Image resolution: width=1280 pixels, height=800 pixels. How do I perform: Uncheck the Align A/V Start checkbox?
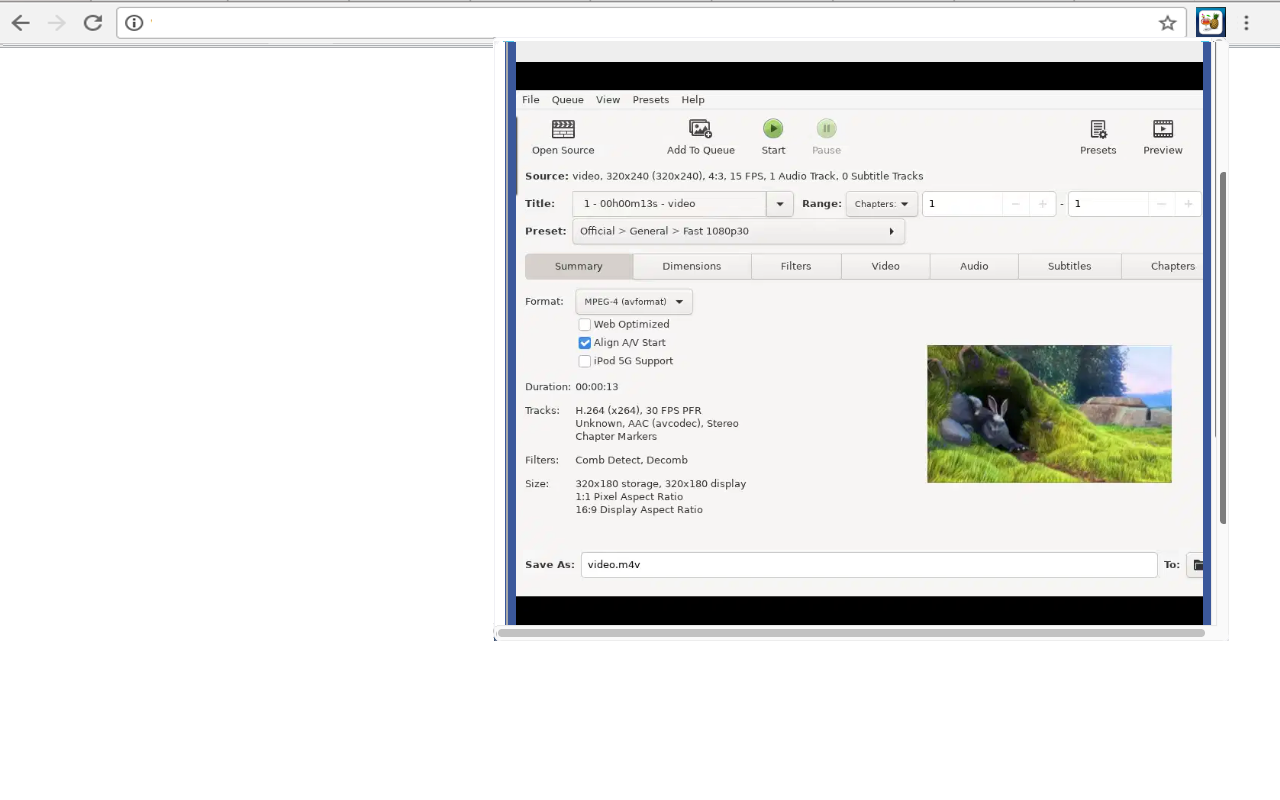point(585,343)
